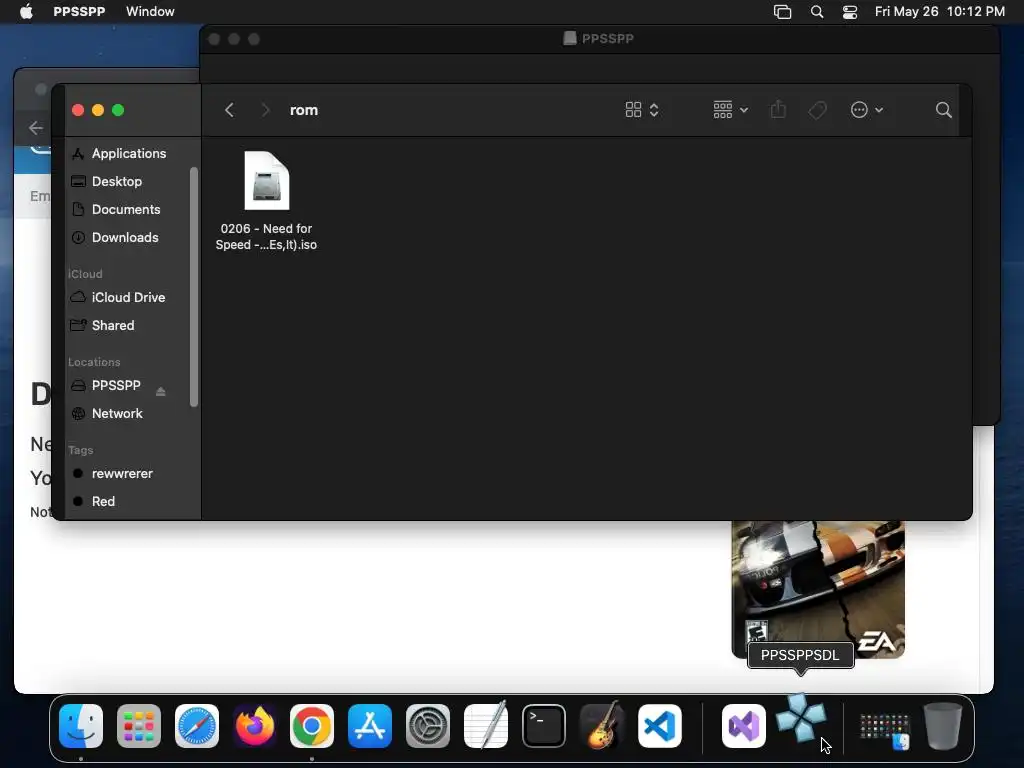Launch Firefox from the Dock

point(255,726)
